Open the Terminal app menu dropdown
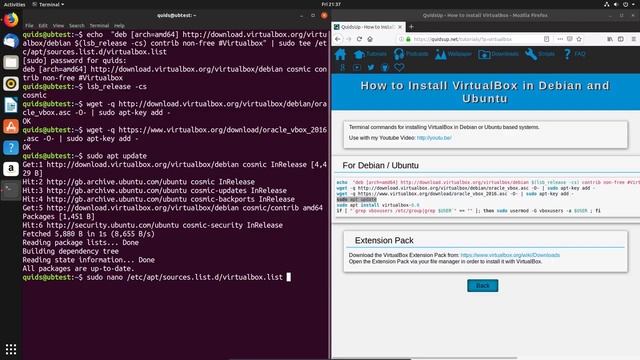 point(48,4)
